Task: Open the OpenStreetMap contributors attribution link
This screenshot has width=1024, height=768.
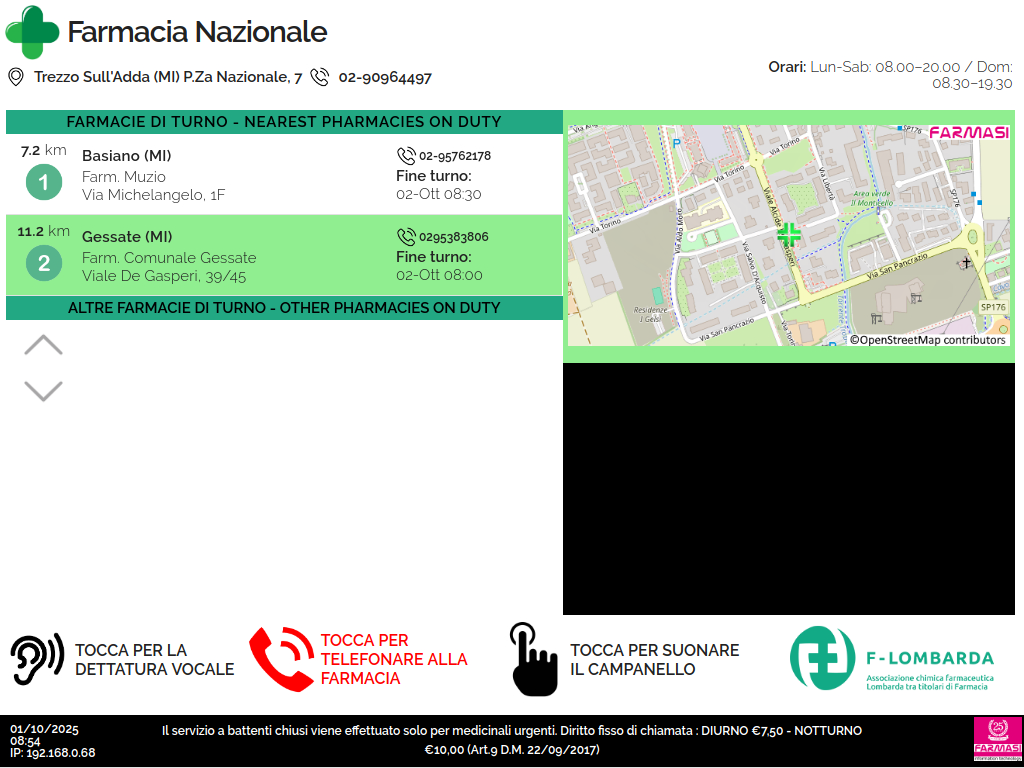Action: pos(928,340)
